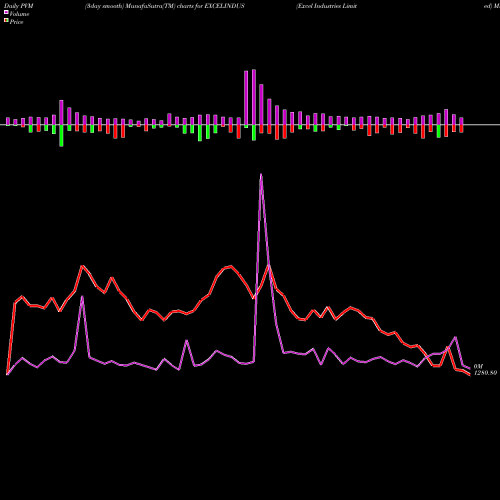Click the 'Daily PVM' title text

tap(19, 6)
